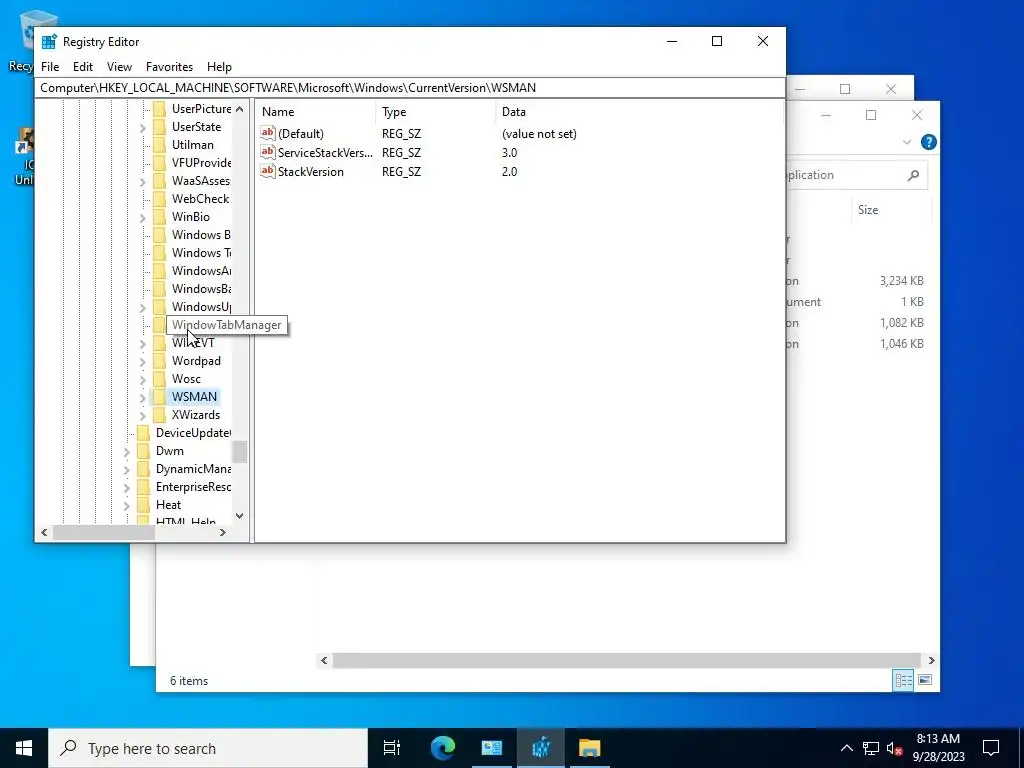The height and width of the screenshot is (768, 1024).
Task: Open File Explorer from the taskbar
Action: (x=589, y=748)
